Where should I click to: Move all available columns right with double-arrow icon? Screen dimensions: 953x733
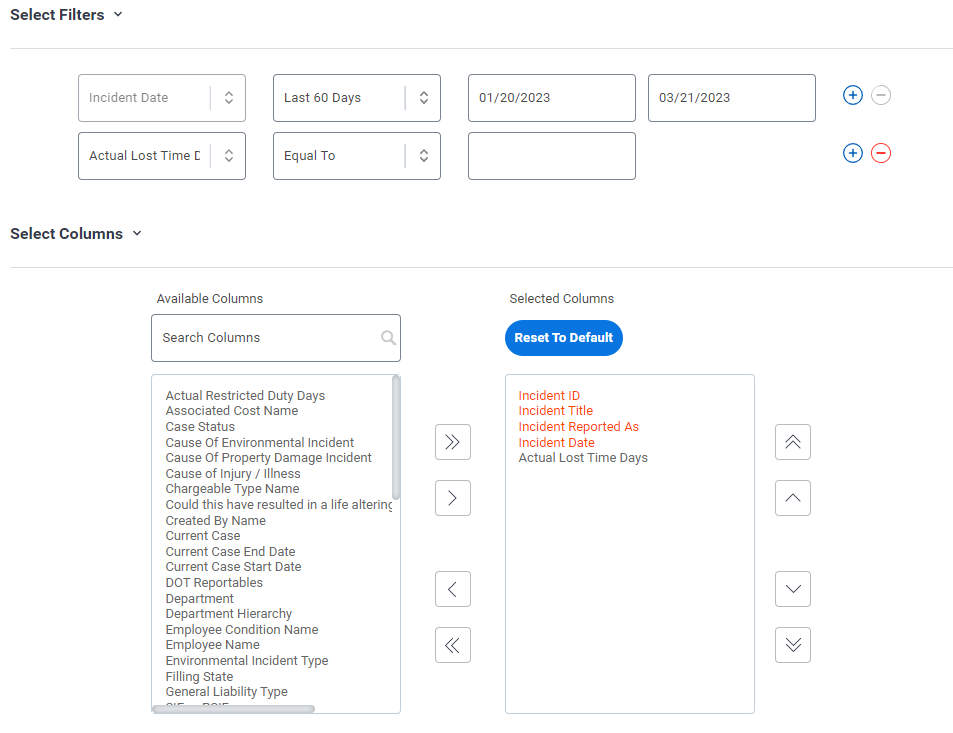[452, 442]
